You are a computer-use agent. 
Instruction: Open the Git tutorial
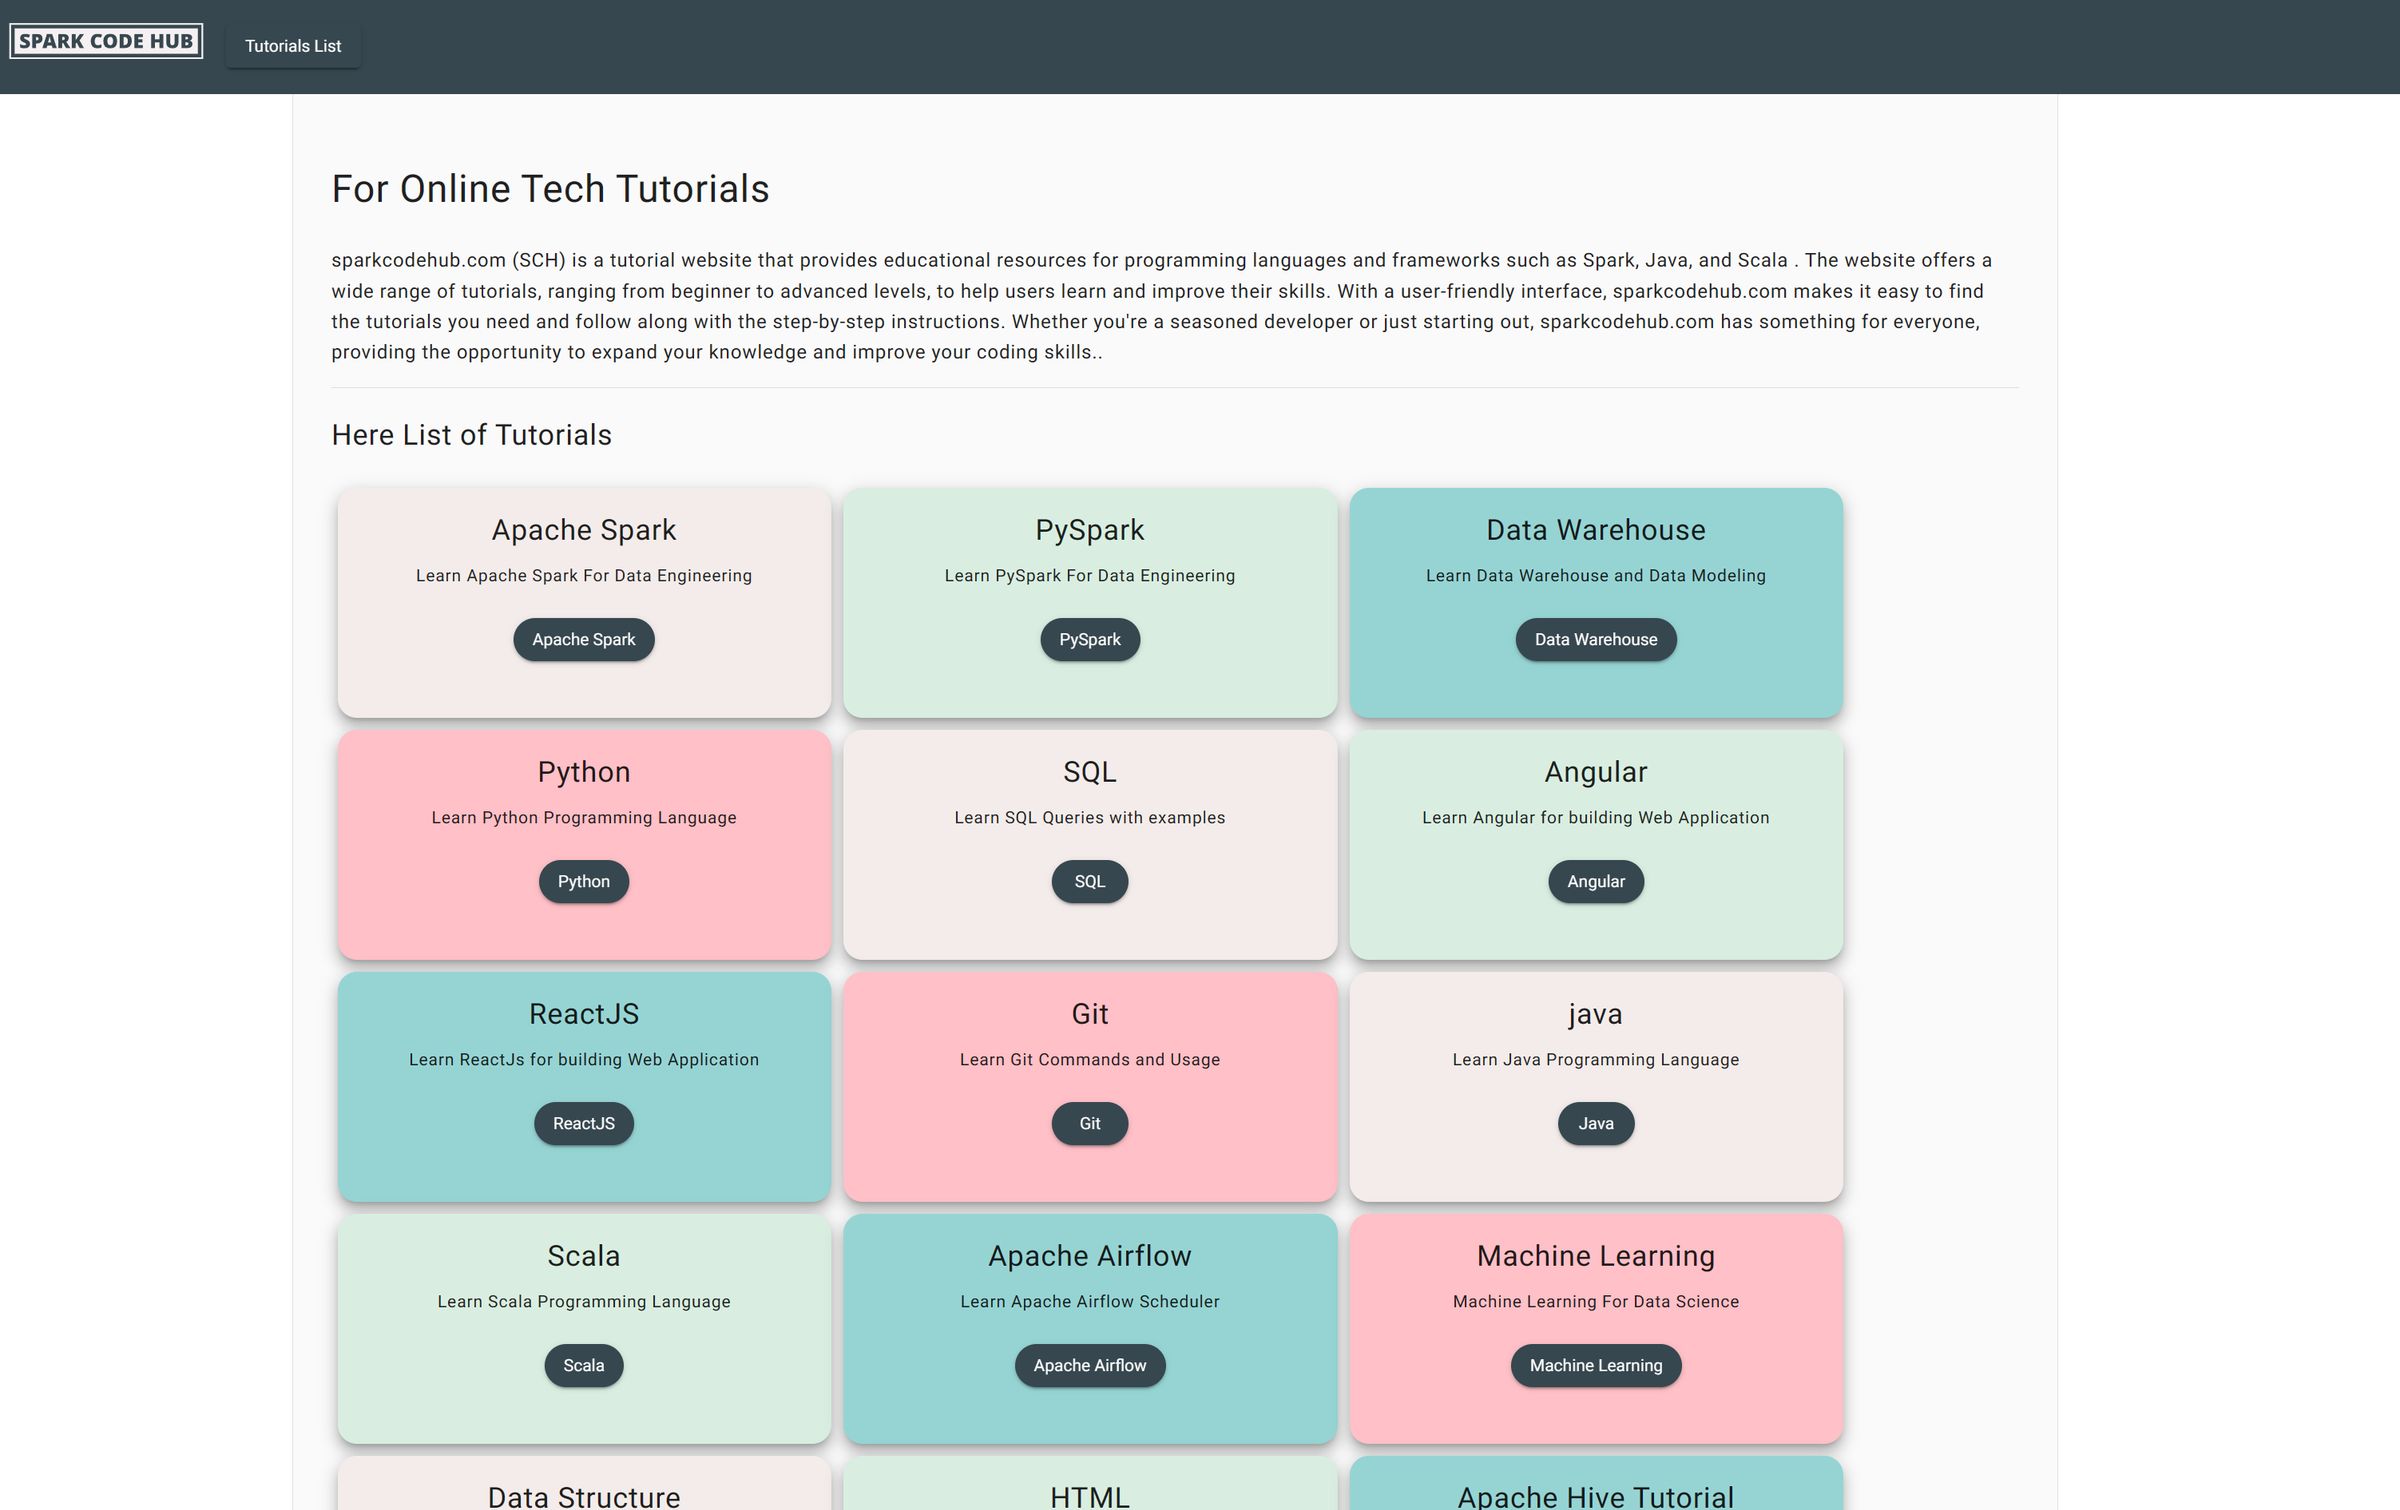(1089, 1123)
